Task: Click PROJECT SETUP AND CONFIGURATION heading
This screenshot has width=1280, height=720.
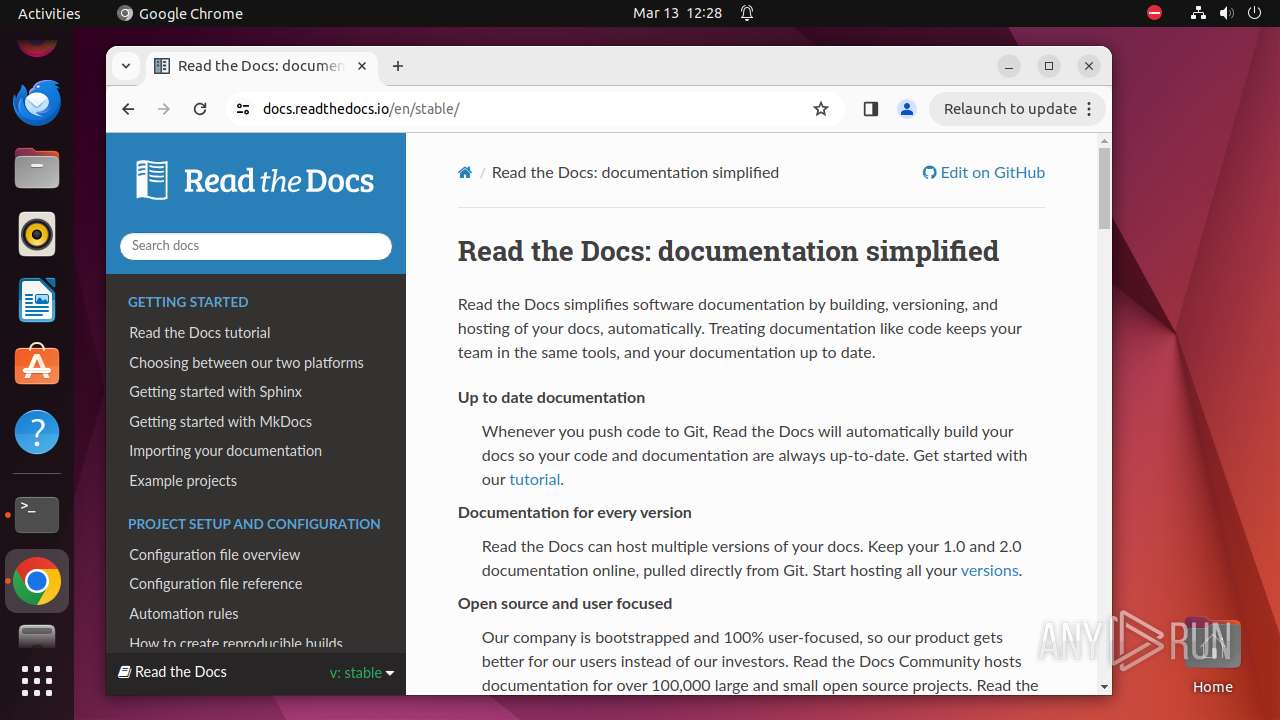Action: click(254, 524)
